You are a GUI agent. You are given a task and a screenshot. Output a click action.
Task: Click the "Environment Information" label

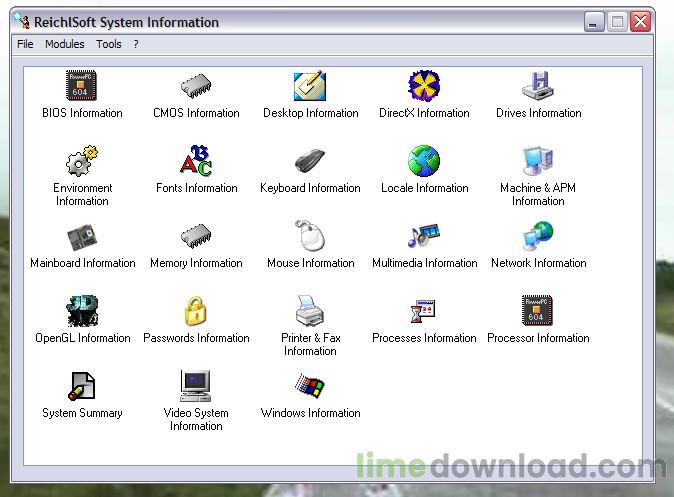(x=82, y=194)
